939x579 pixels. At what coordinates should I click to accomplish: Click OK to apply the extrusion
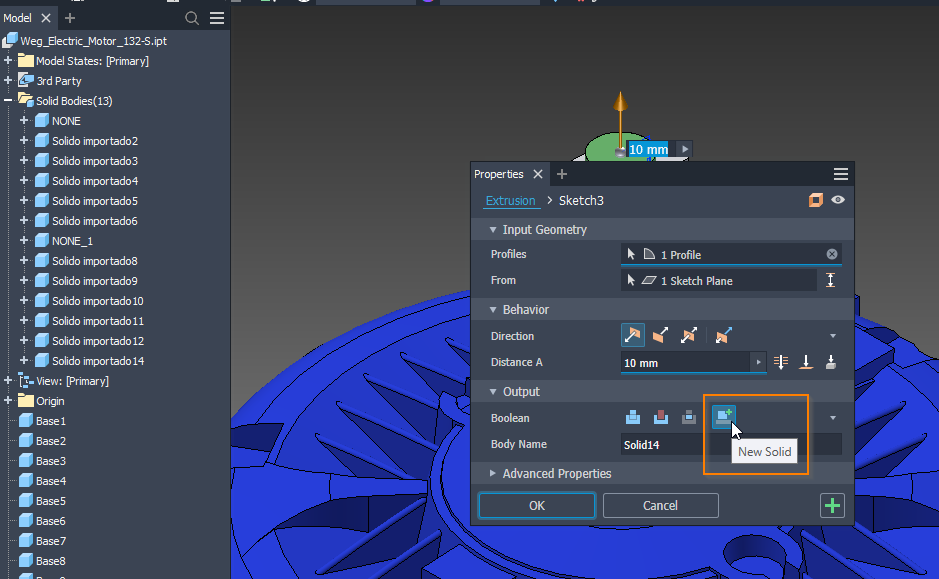(x=536, y=505)
